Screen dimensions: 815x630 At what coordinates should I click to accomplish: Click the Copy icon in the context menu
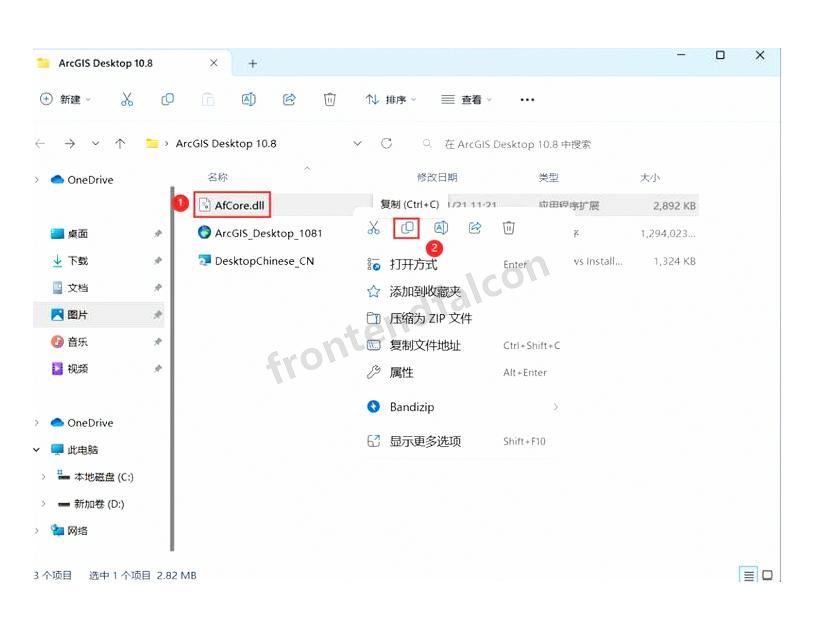[407, 228]
